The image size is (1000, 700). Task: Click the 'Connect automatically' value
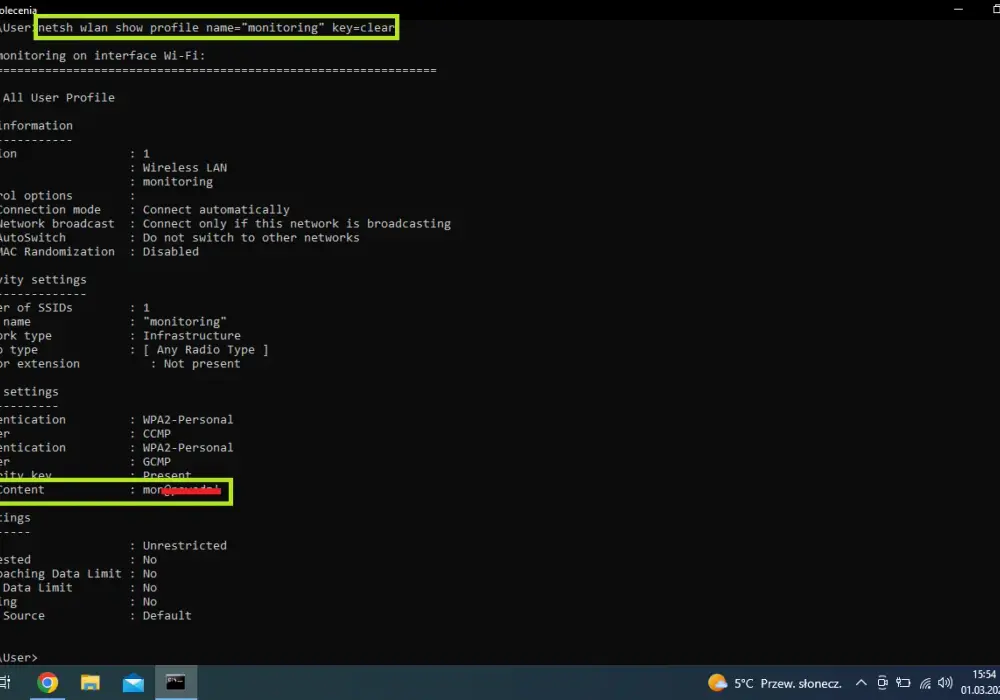point(216,210)
